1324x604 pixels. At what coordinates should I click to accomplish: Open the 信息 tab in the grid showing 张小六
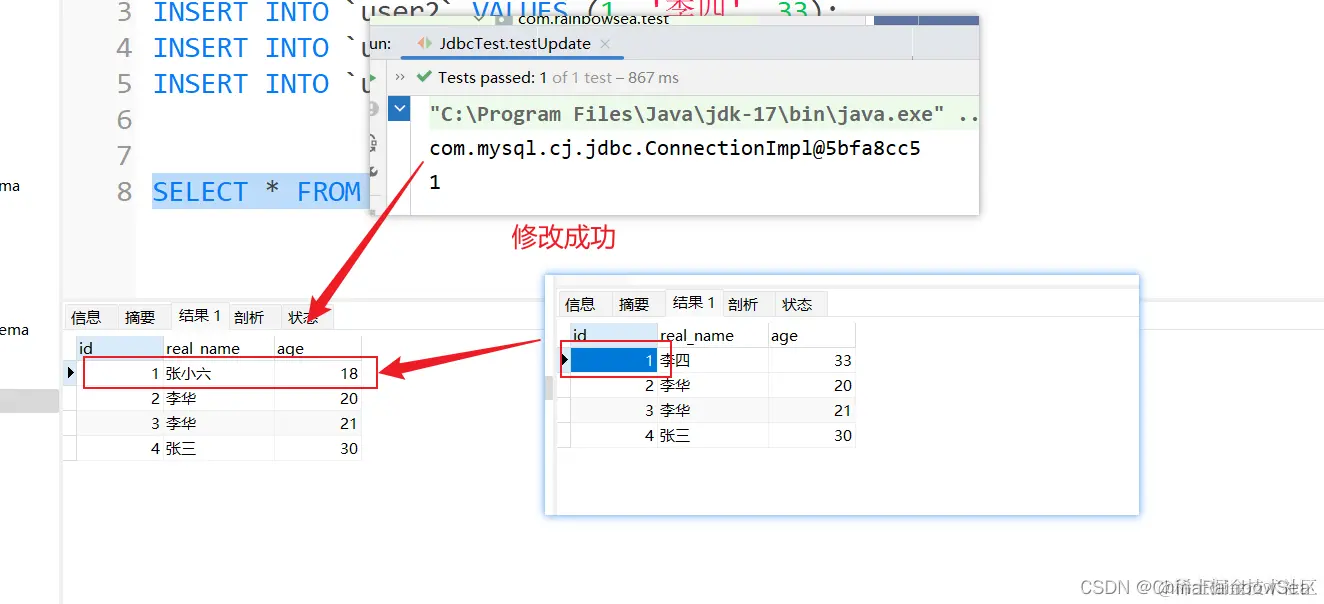tap(86, 317)
